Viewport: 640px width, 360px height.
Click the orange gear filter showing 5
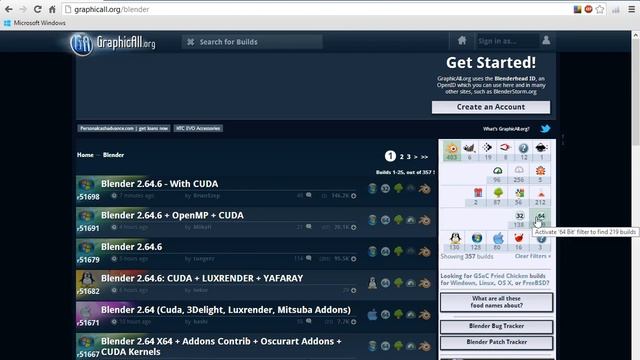(x=540, y=173)
